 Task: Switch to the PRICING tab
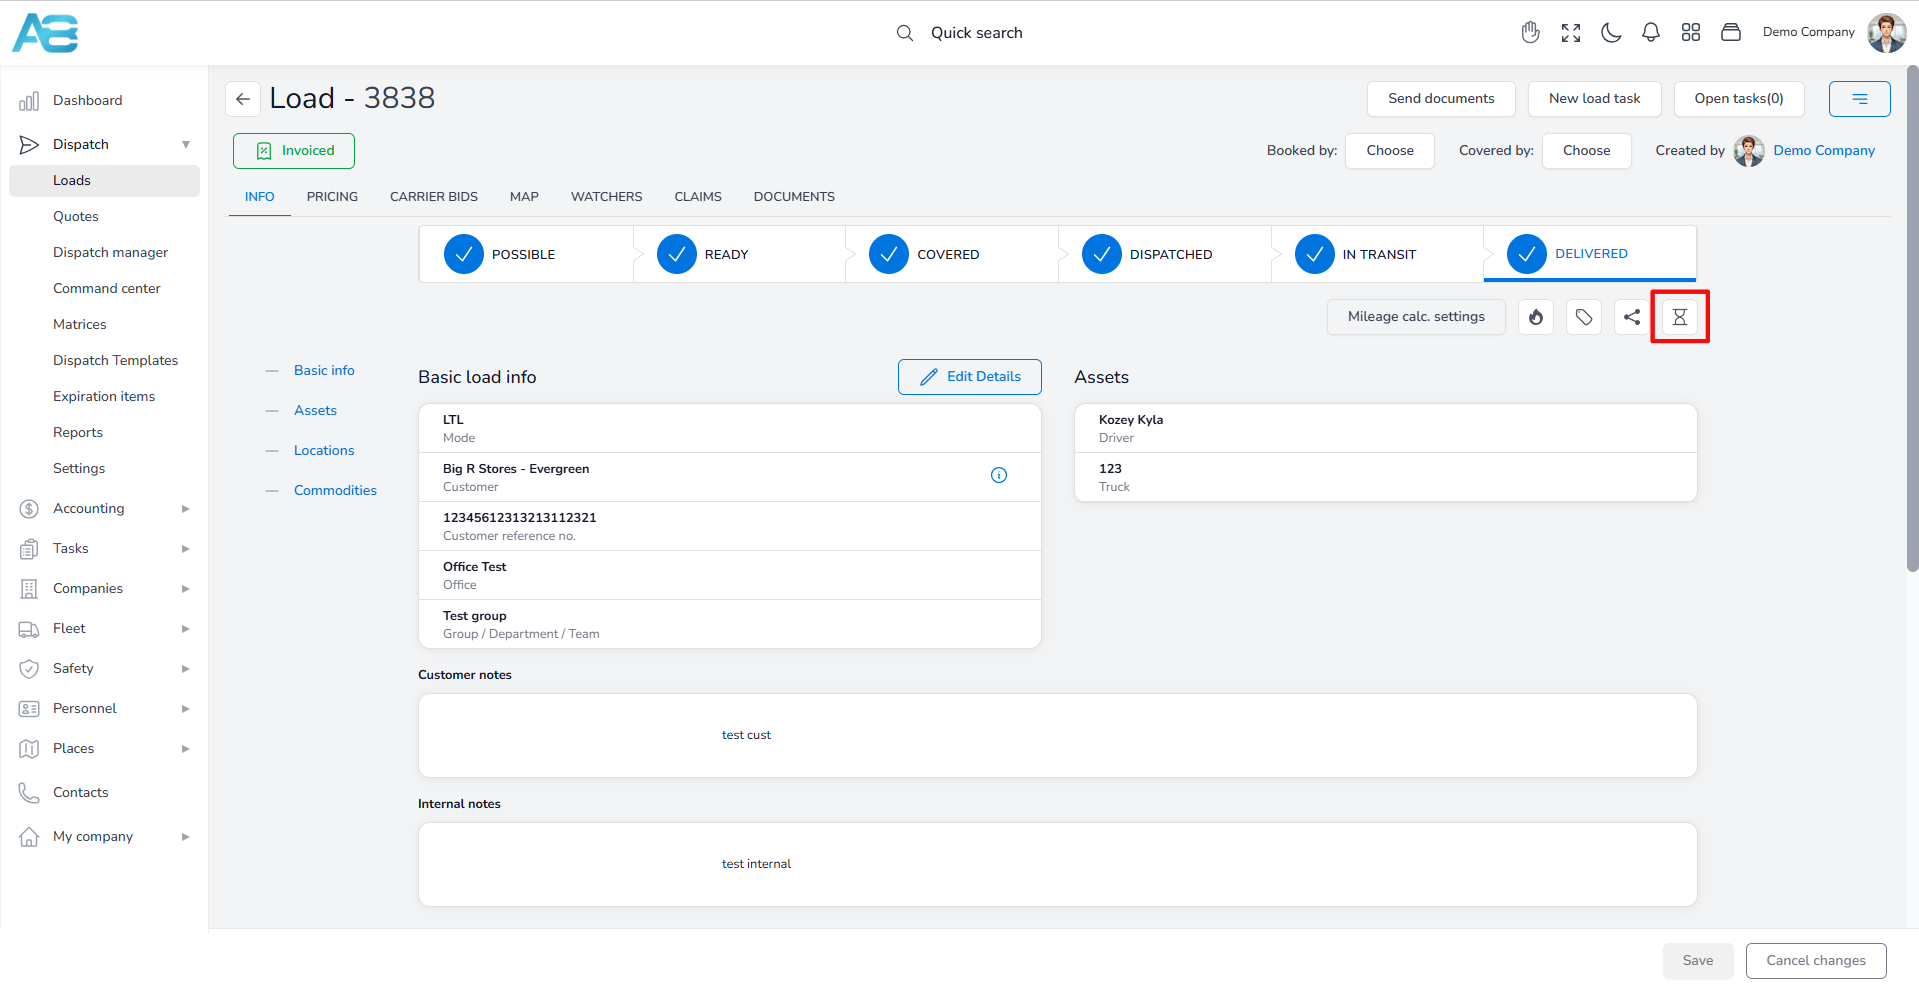click(332, 197)
